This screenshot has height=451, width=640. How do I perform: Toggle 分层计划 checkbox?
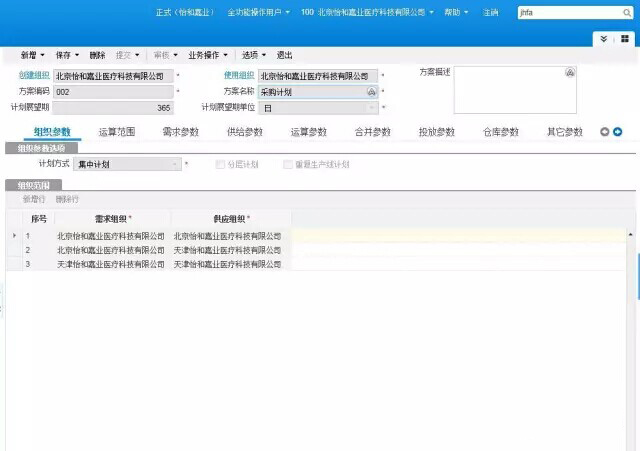220,164
